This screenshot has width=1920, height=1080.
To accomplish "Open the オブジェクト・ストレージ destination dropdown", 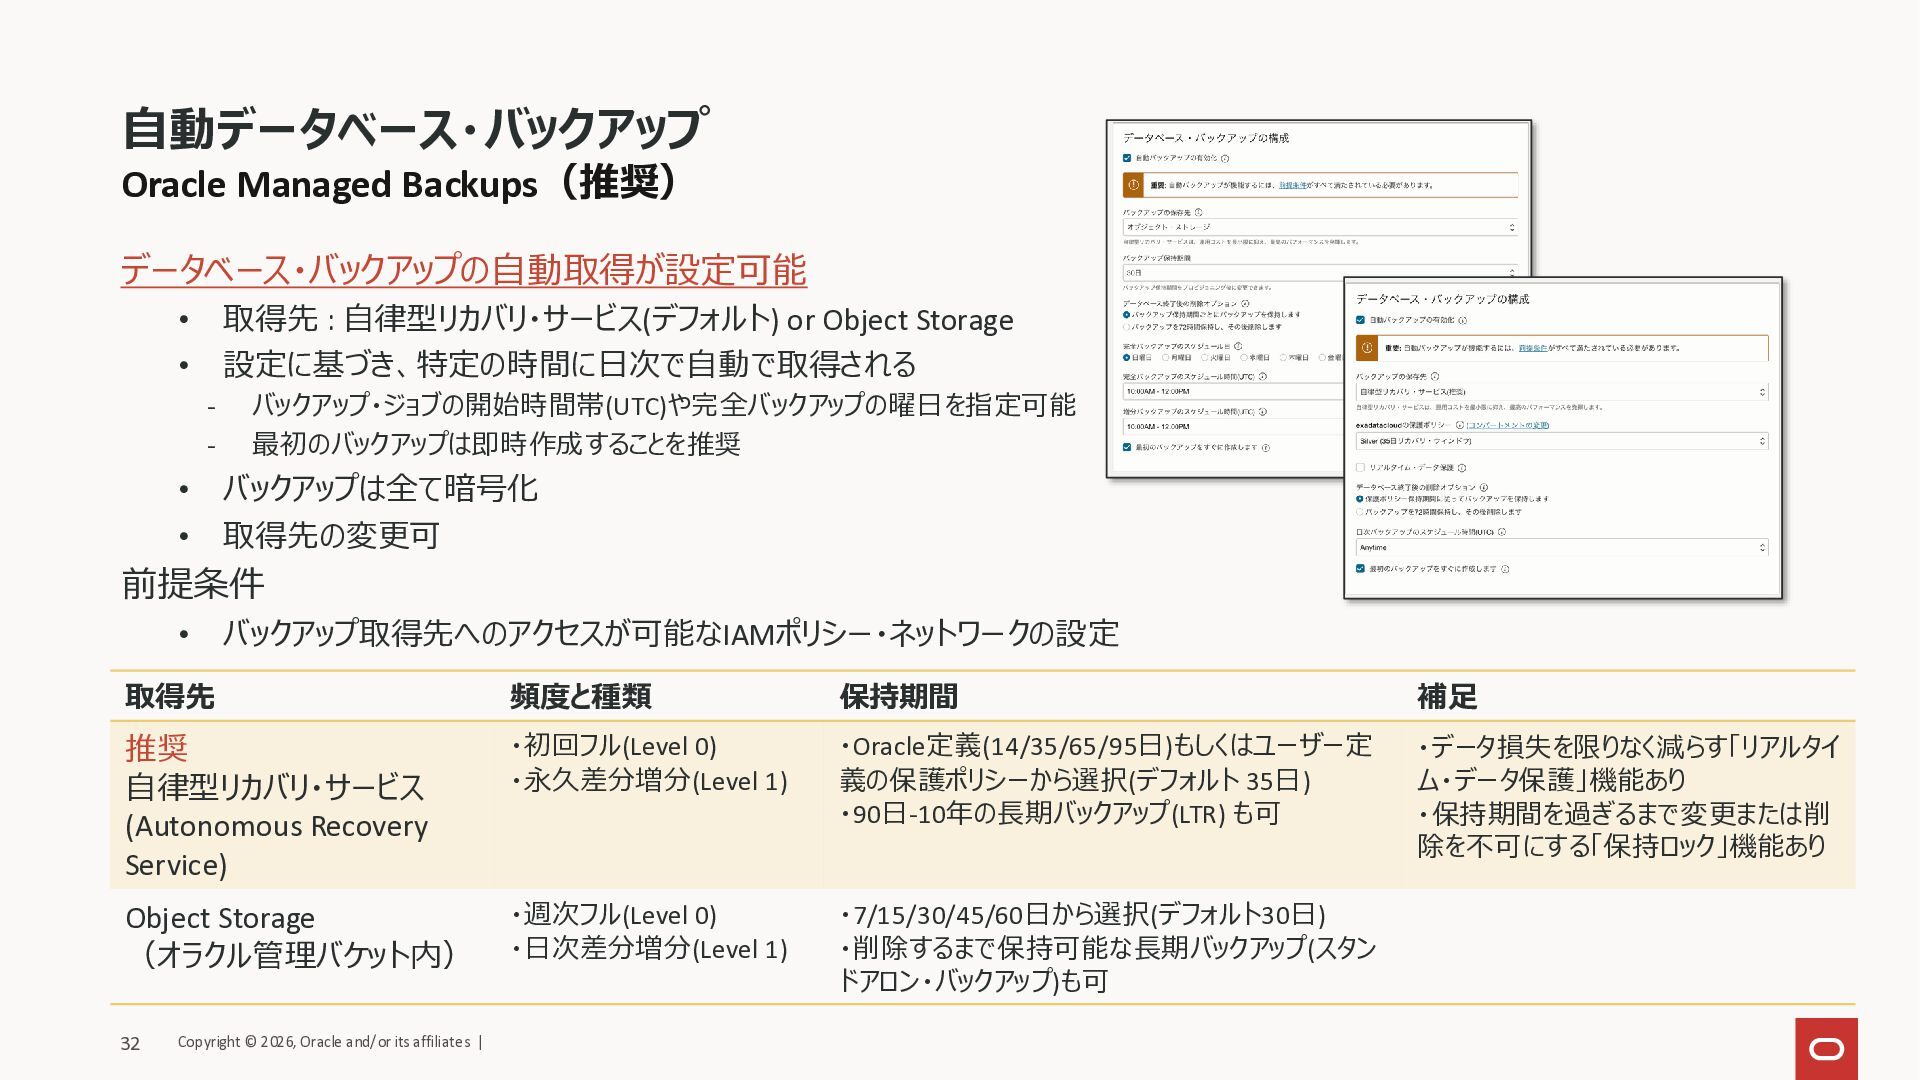I will coord(1320,227).
